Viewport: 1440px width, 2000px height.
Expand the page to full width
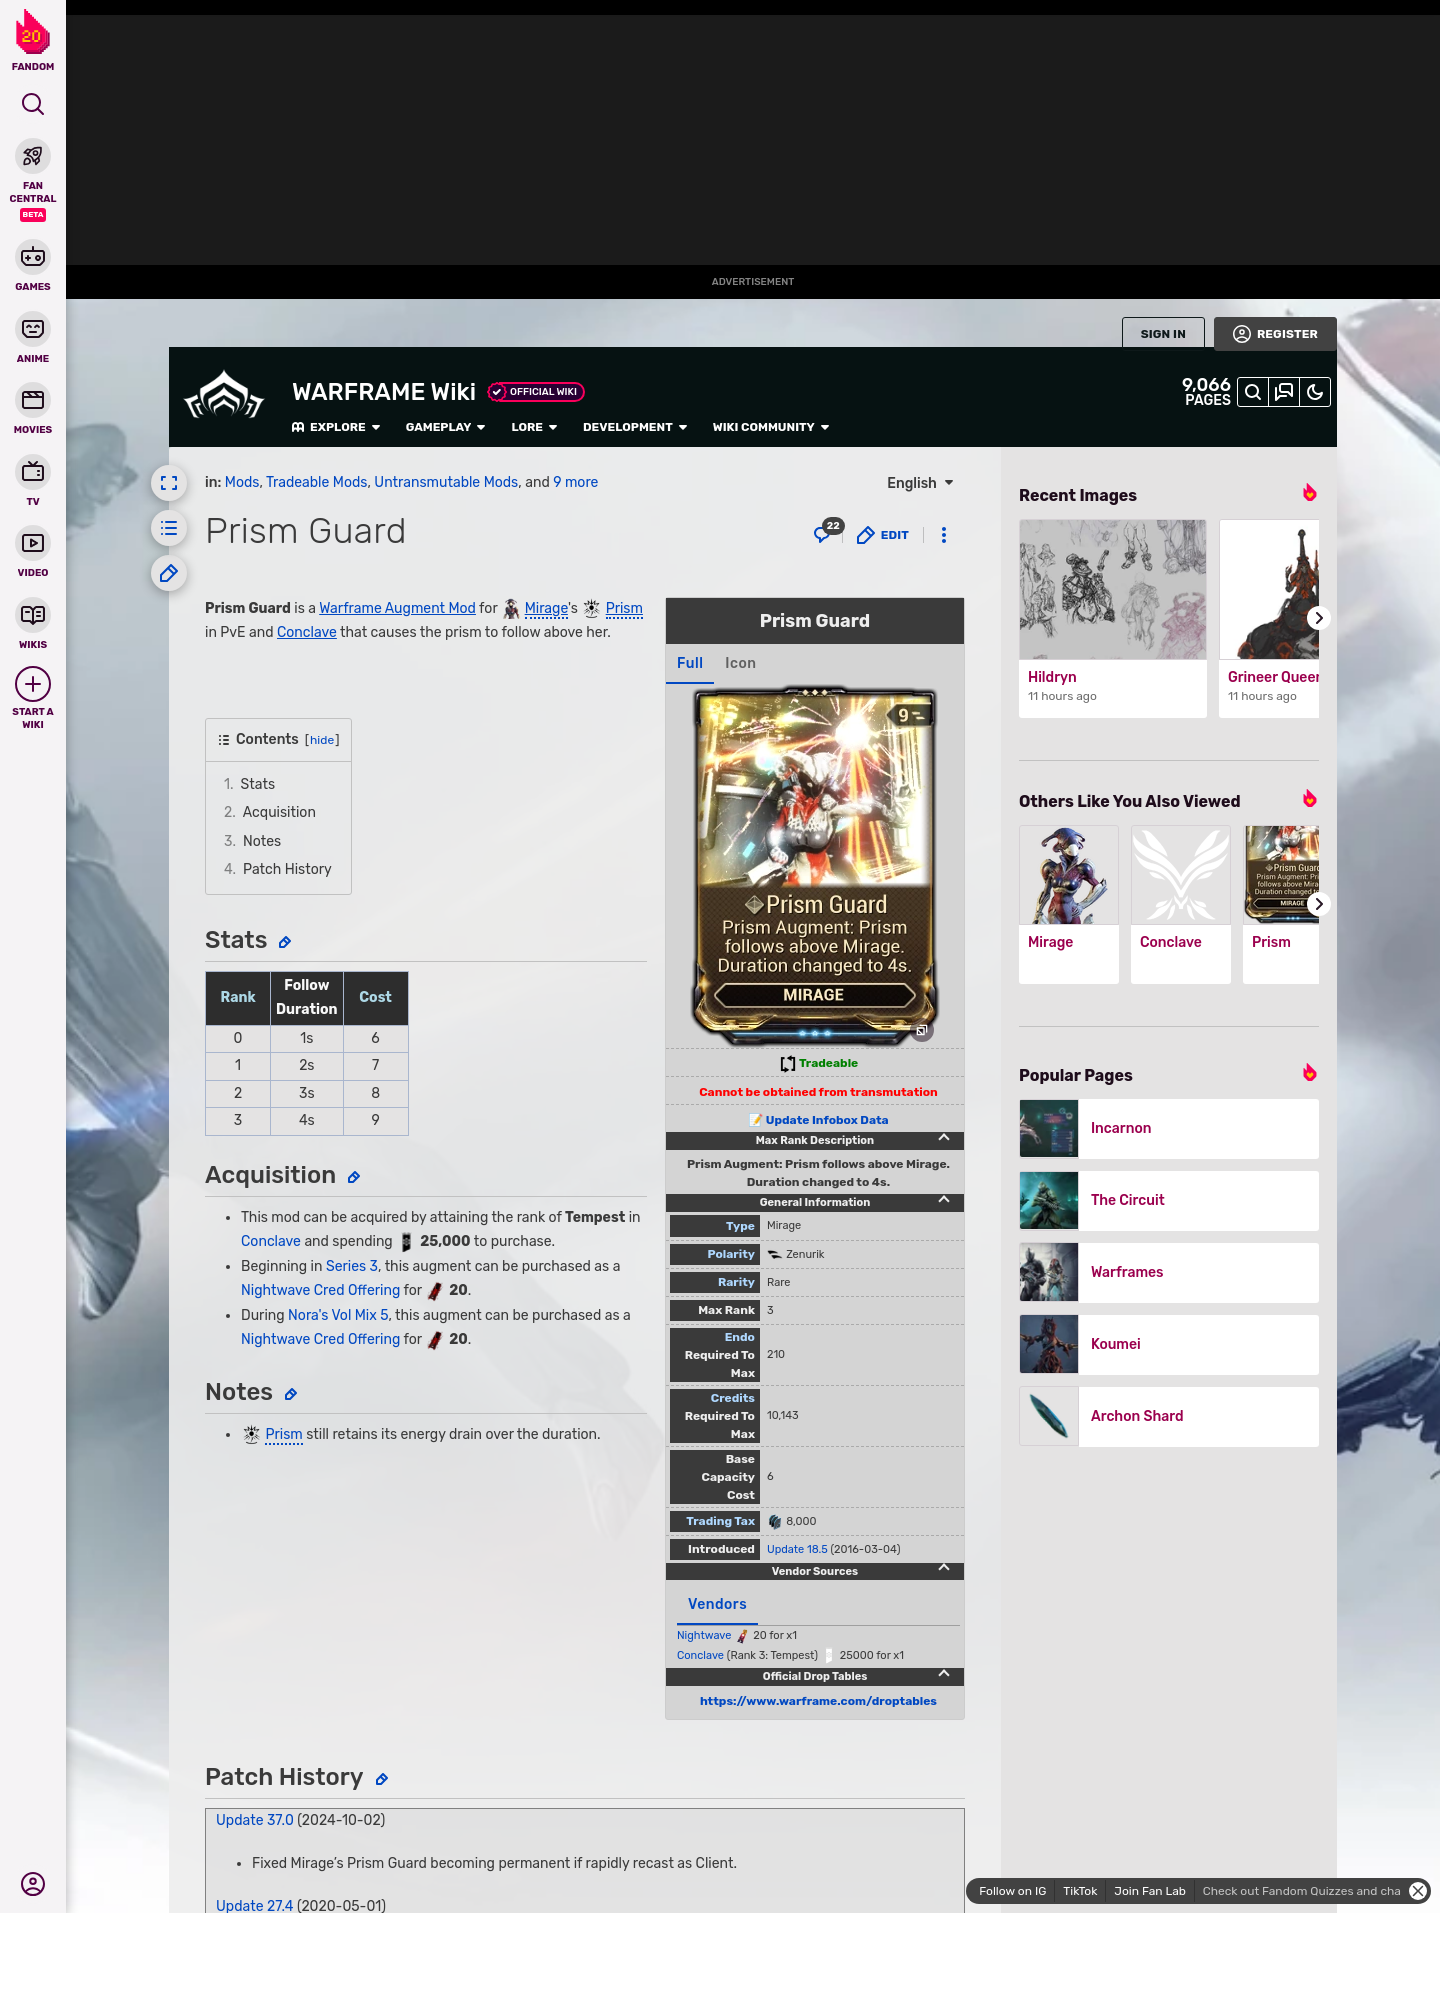coord(169,483)
